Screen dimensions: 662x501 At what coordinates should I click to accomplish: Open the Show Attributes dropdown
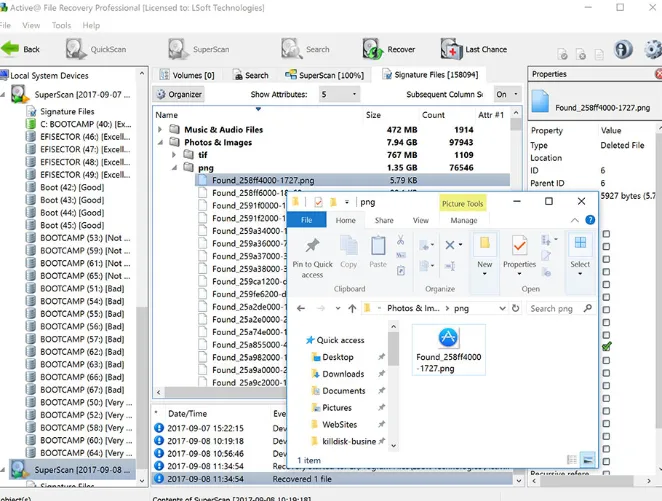339,94
